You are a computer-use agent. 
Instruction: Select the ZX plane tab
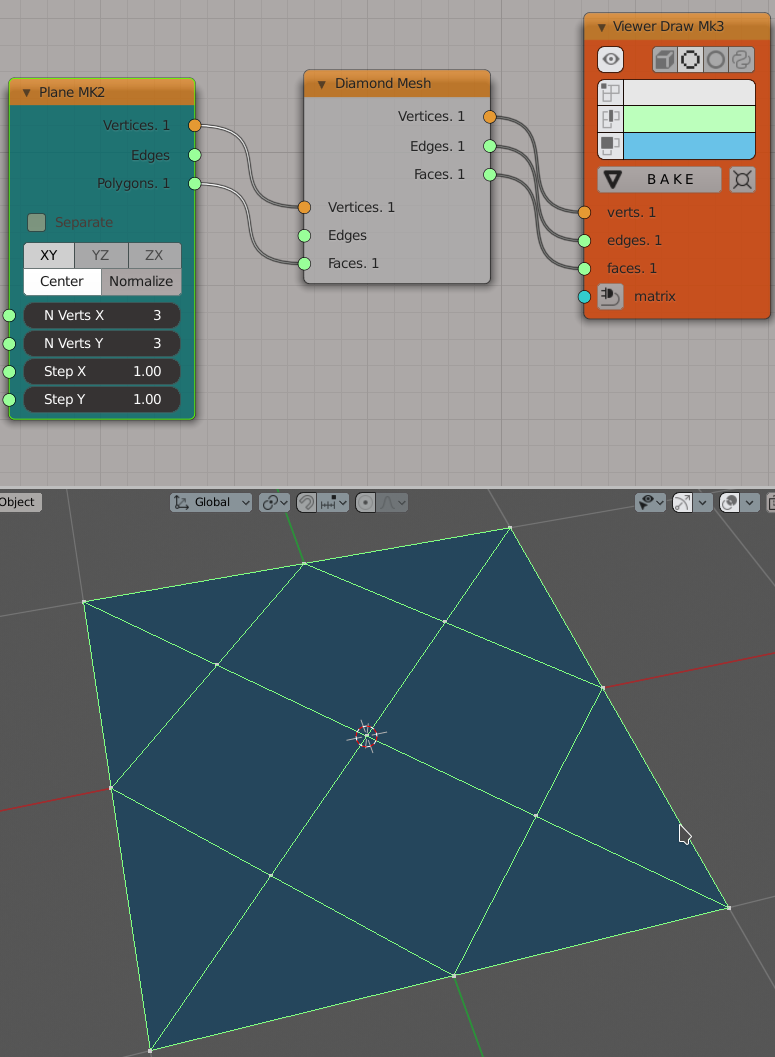click(154, 255)
